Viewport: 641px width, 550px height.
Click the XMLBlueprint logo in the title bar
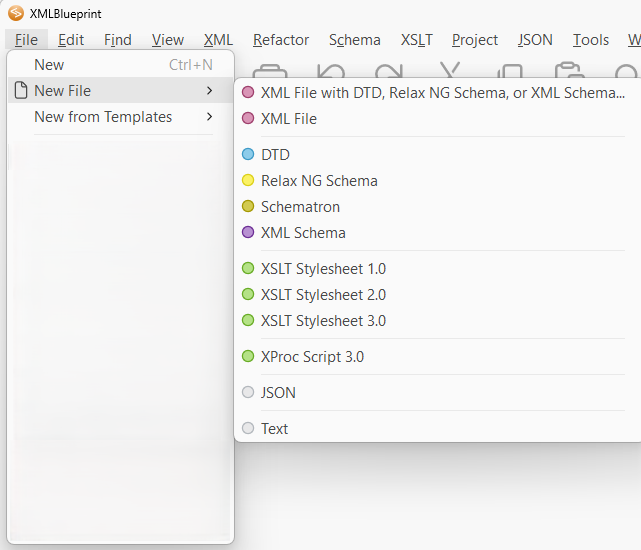pyautogui.click(x=15, y=13)
